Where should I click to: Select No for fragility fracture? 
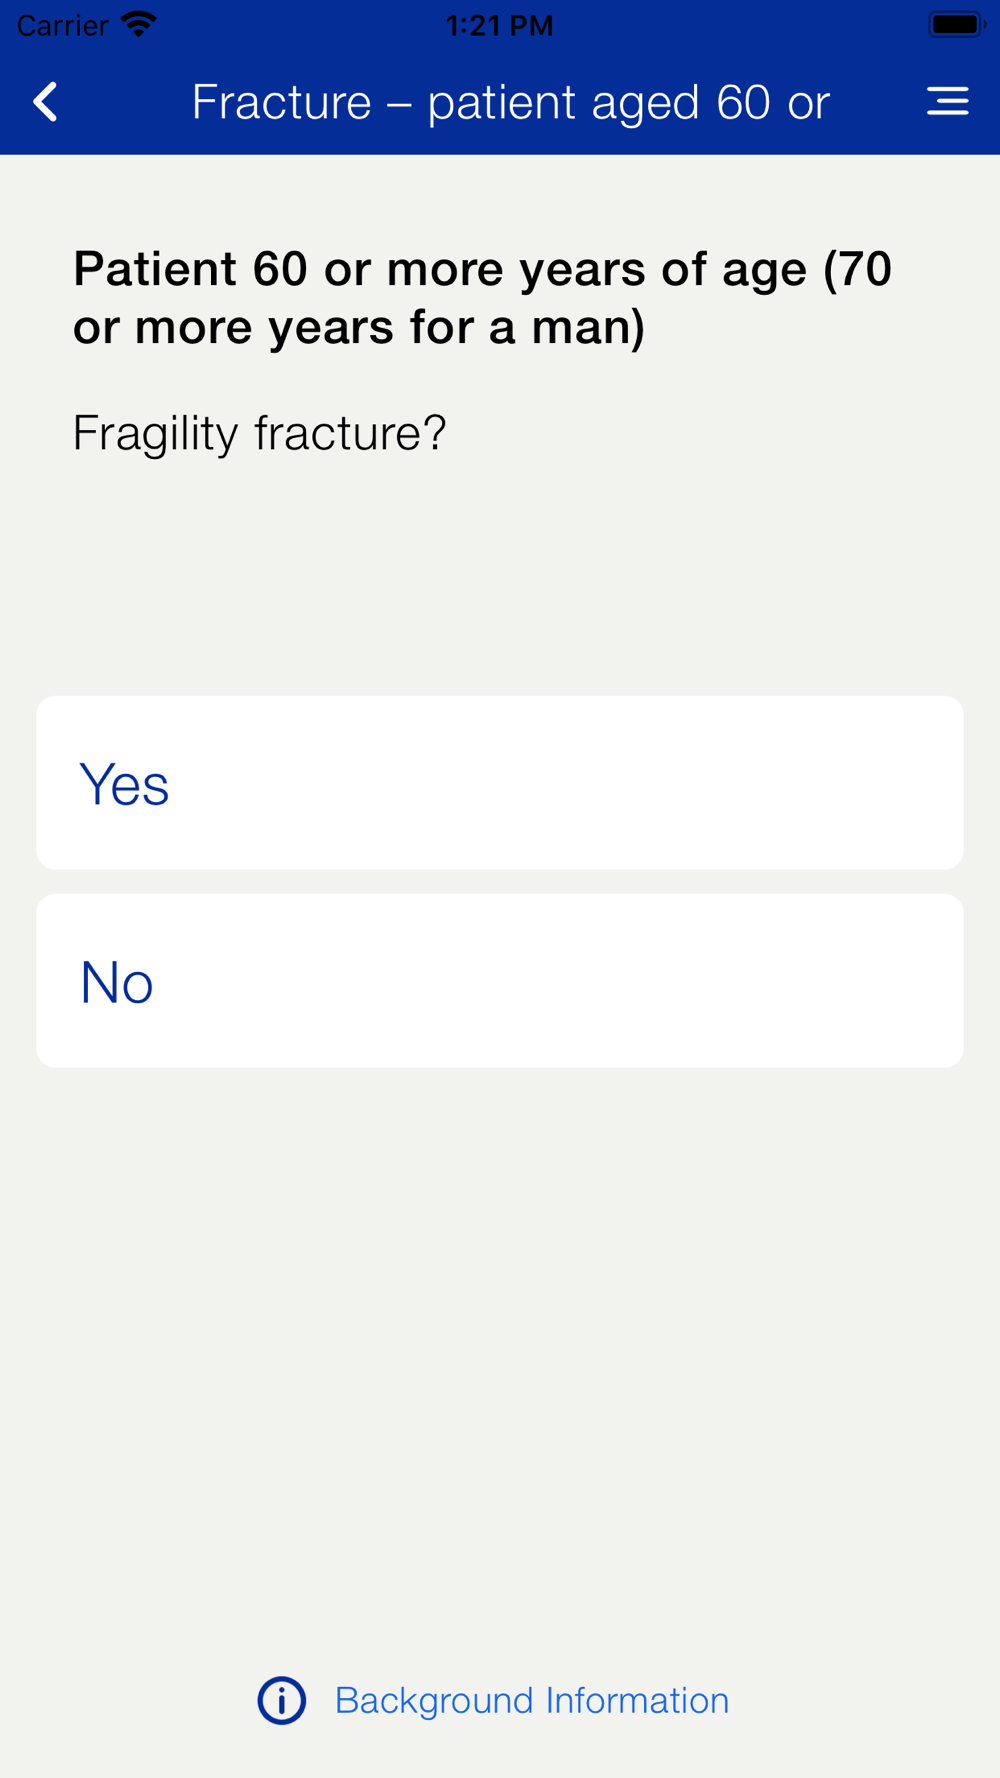point(116,982)
